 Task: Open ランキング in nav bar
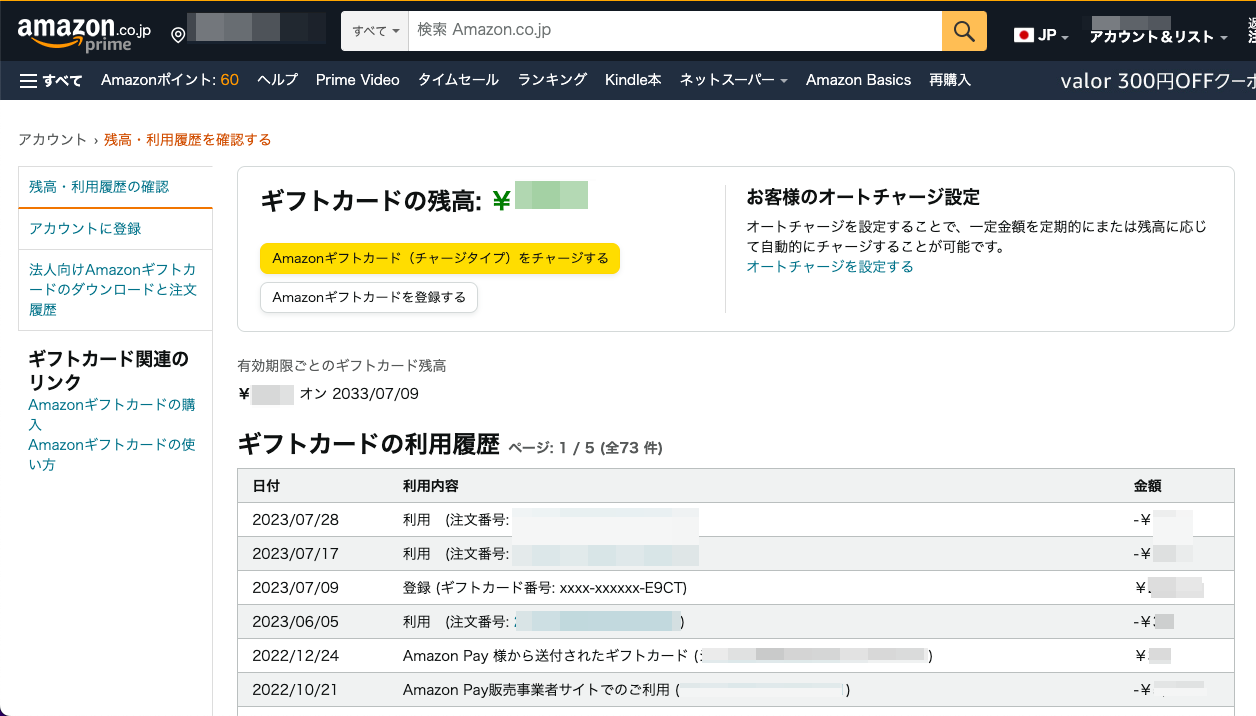[552, 80]
